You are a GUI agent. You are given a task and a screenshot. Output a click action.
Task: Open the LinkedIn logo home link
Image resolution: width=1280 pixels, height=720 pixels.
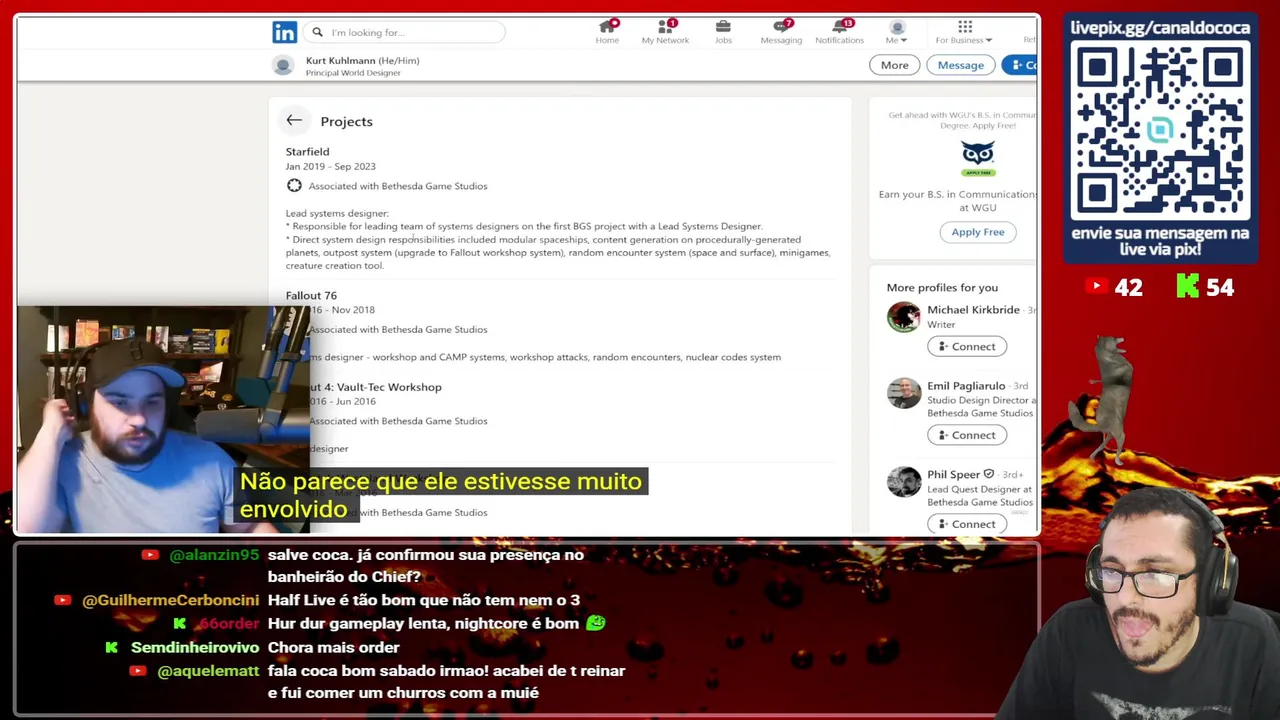(x=284, y=32)
